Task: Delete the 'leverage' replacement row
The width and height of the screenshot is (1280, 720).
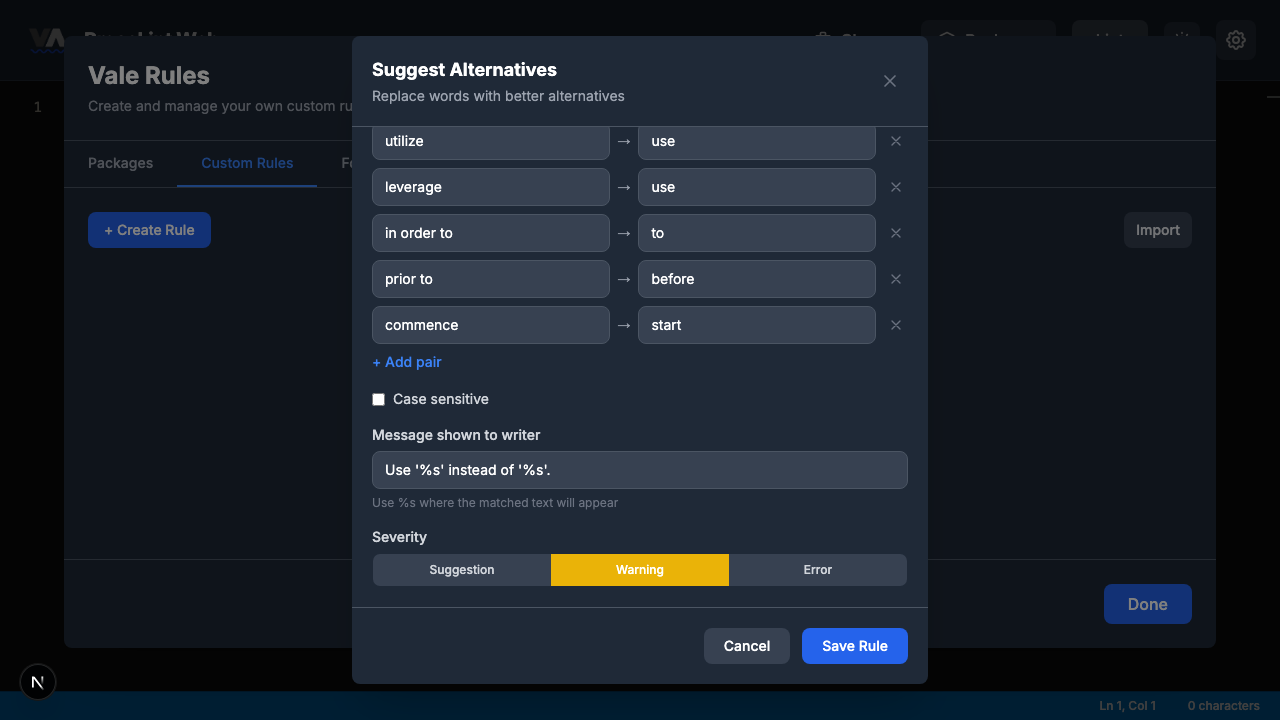Action: pos(896,187)
